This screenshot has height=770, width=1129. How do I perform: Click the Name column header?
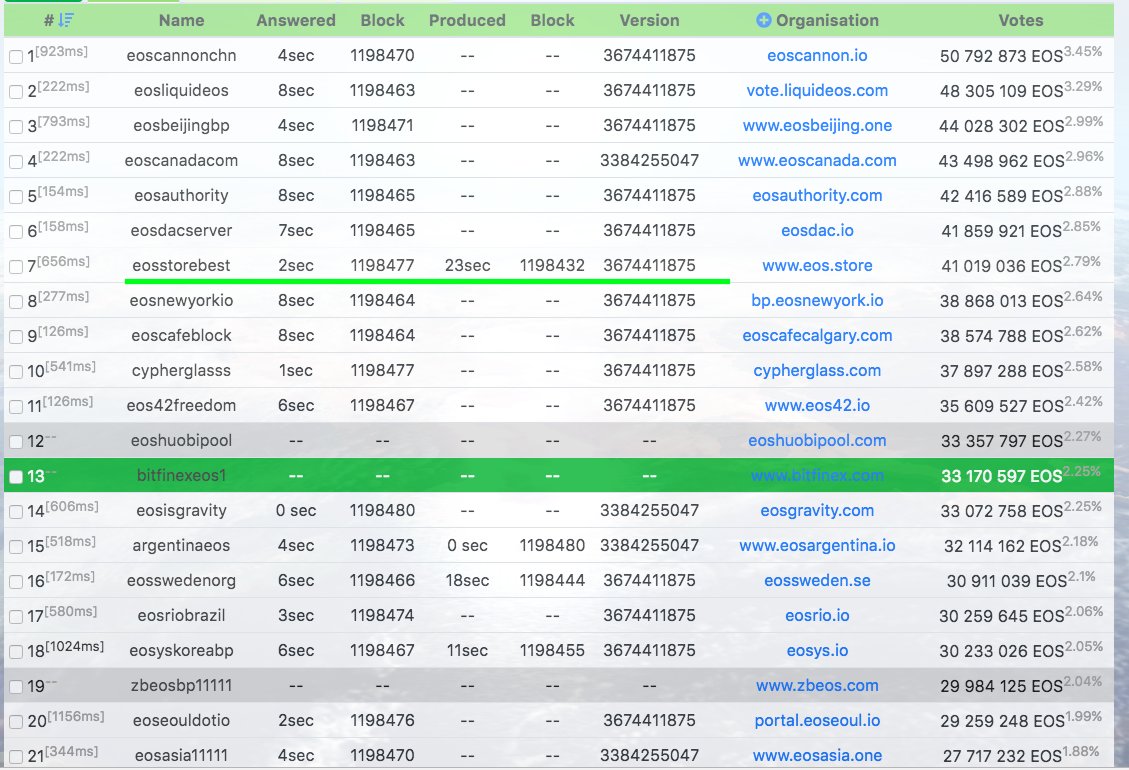pos(181,20)
